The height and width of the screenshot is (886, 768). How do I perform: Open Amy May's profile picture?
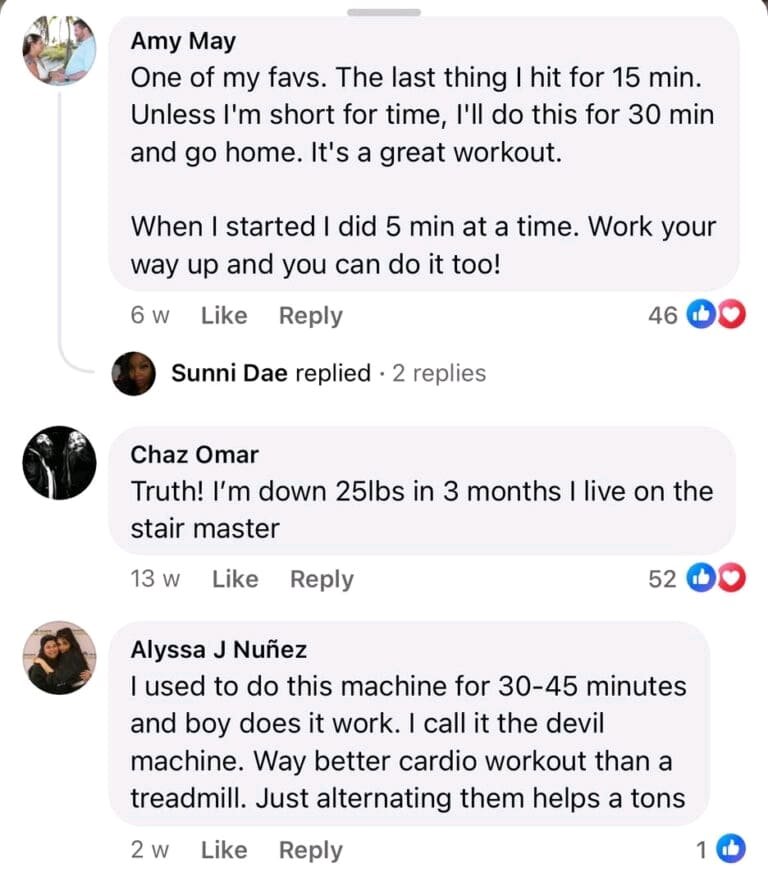60,51
